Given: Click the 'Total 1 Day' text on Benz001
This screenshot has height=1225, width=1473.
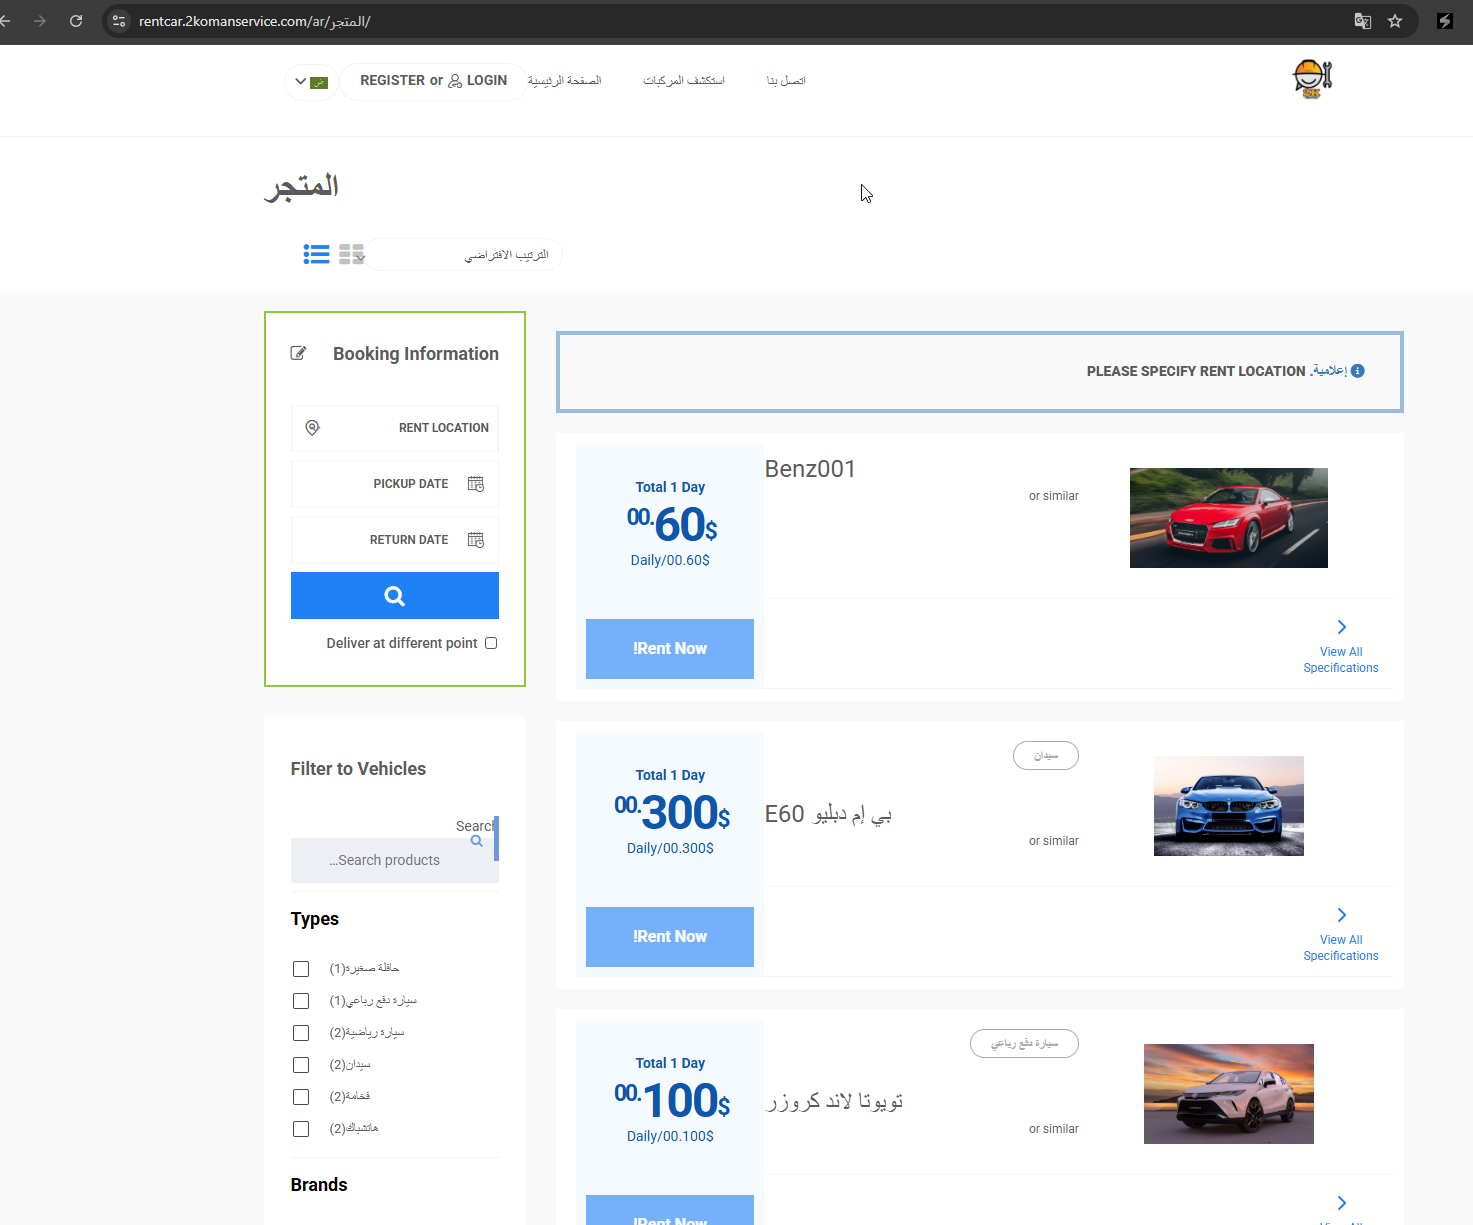Looking at the screenshot, I should (670, 487).
